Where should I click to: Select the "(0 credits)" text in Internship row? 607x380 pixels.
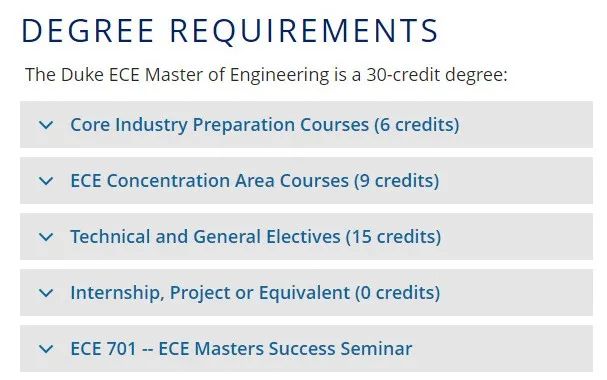click(398, 293)
